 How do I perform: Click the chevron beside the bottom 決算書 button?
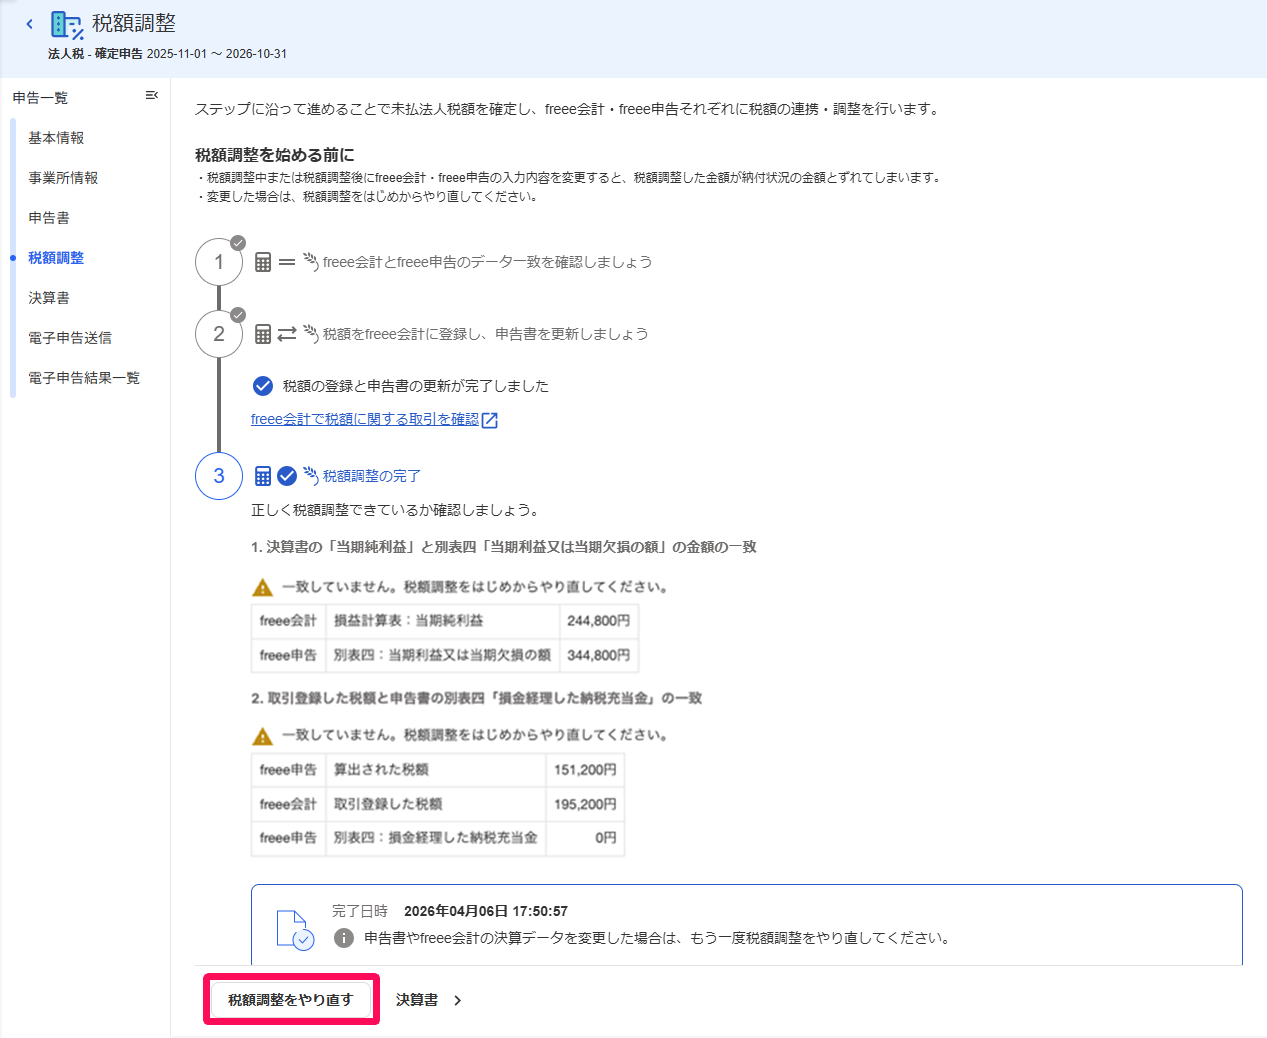click(x=458, y=1000)
